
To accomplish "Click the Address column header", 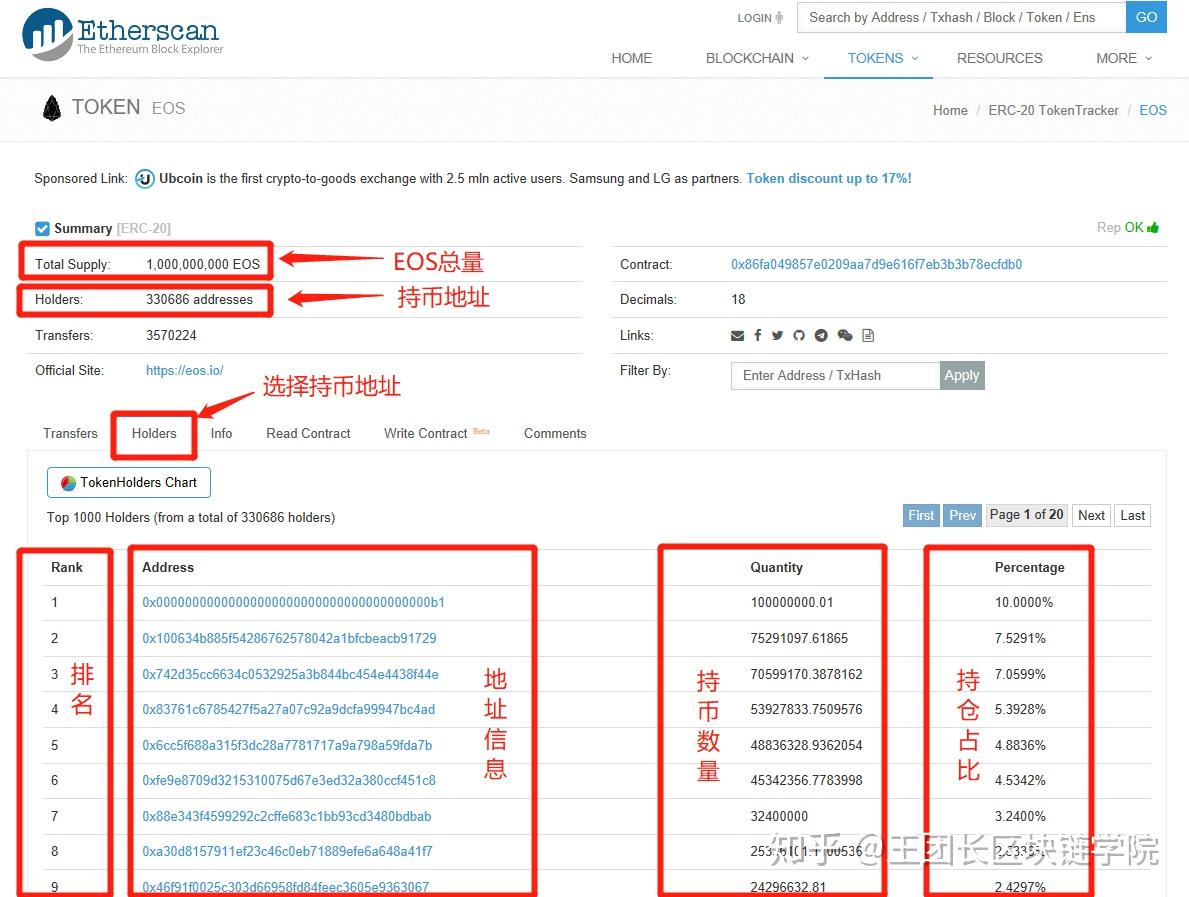I will coord(168,568).
